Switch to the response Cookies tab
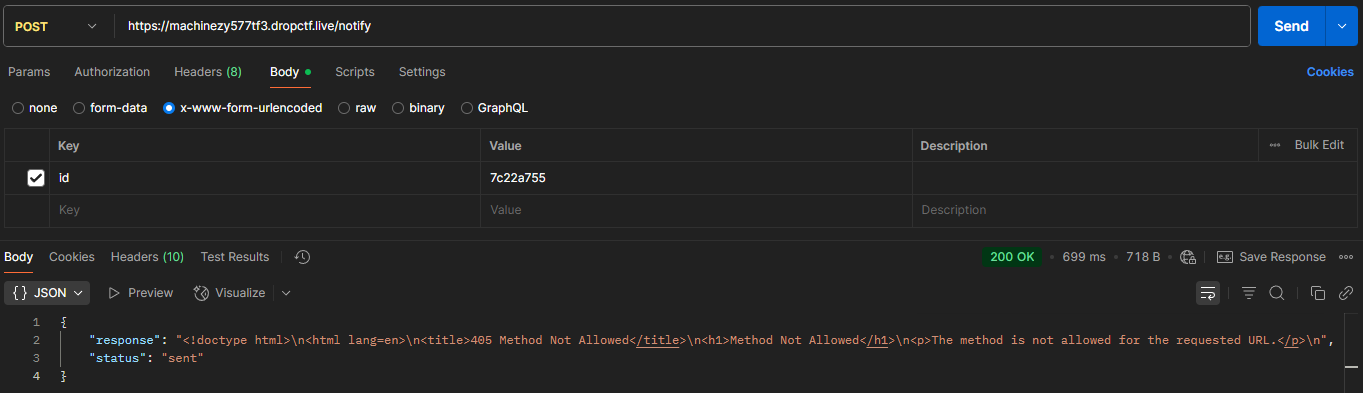This screenshot has width=1363, height=393. (x=72, y=257)
